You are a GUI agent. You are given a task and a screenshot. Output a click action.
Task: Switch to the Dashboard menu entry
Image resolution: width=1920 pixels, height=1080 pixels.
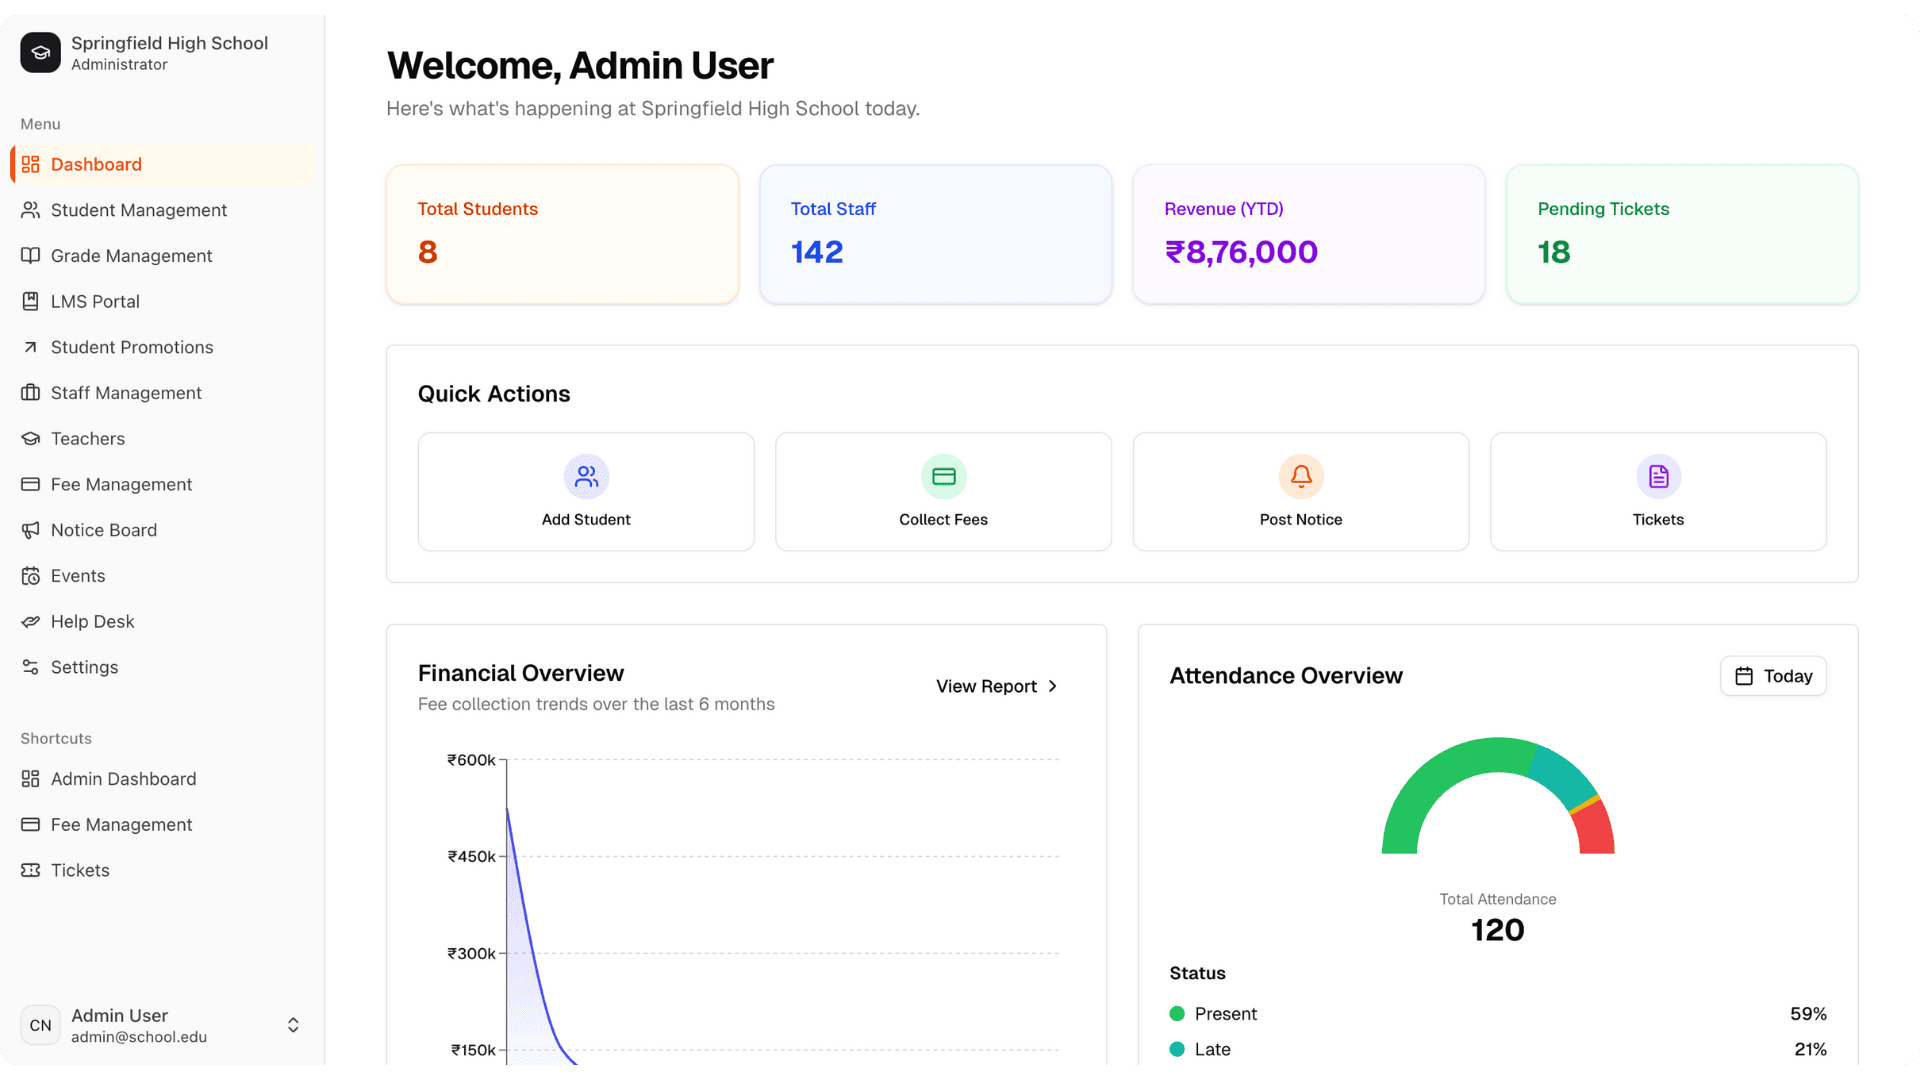pyautogui.click(x=96, y=164)
